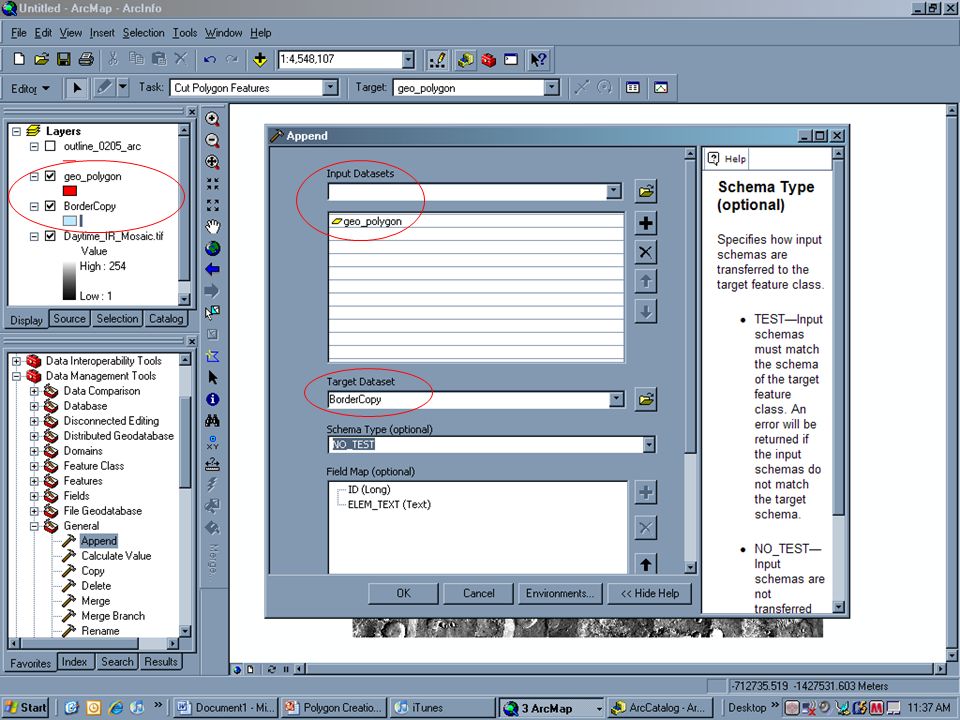This screenshot has height=720, width=960.
Task: Open the ArcCatalog icon in toolbar
Action: click(x=465, y=59)
